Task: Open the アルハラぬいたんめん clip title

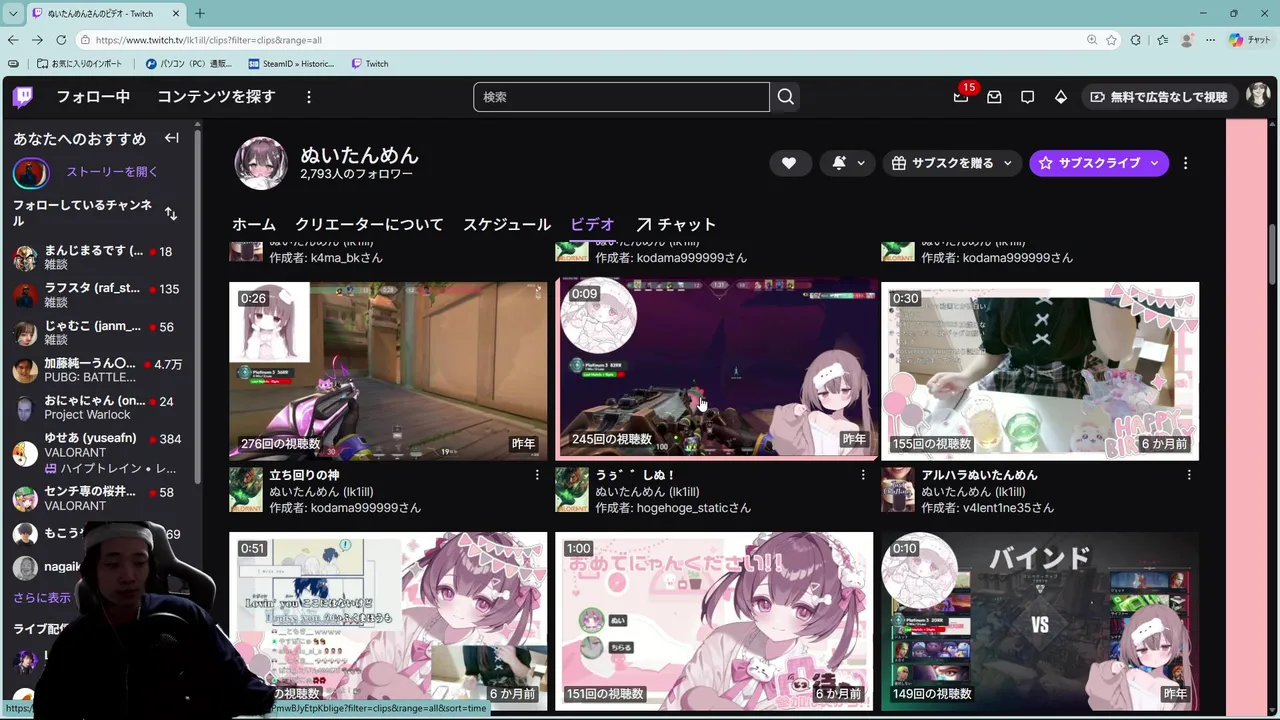Action: pos(979,475)
